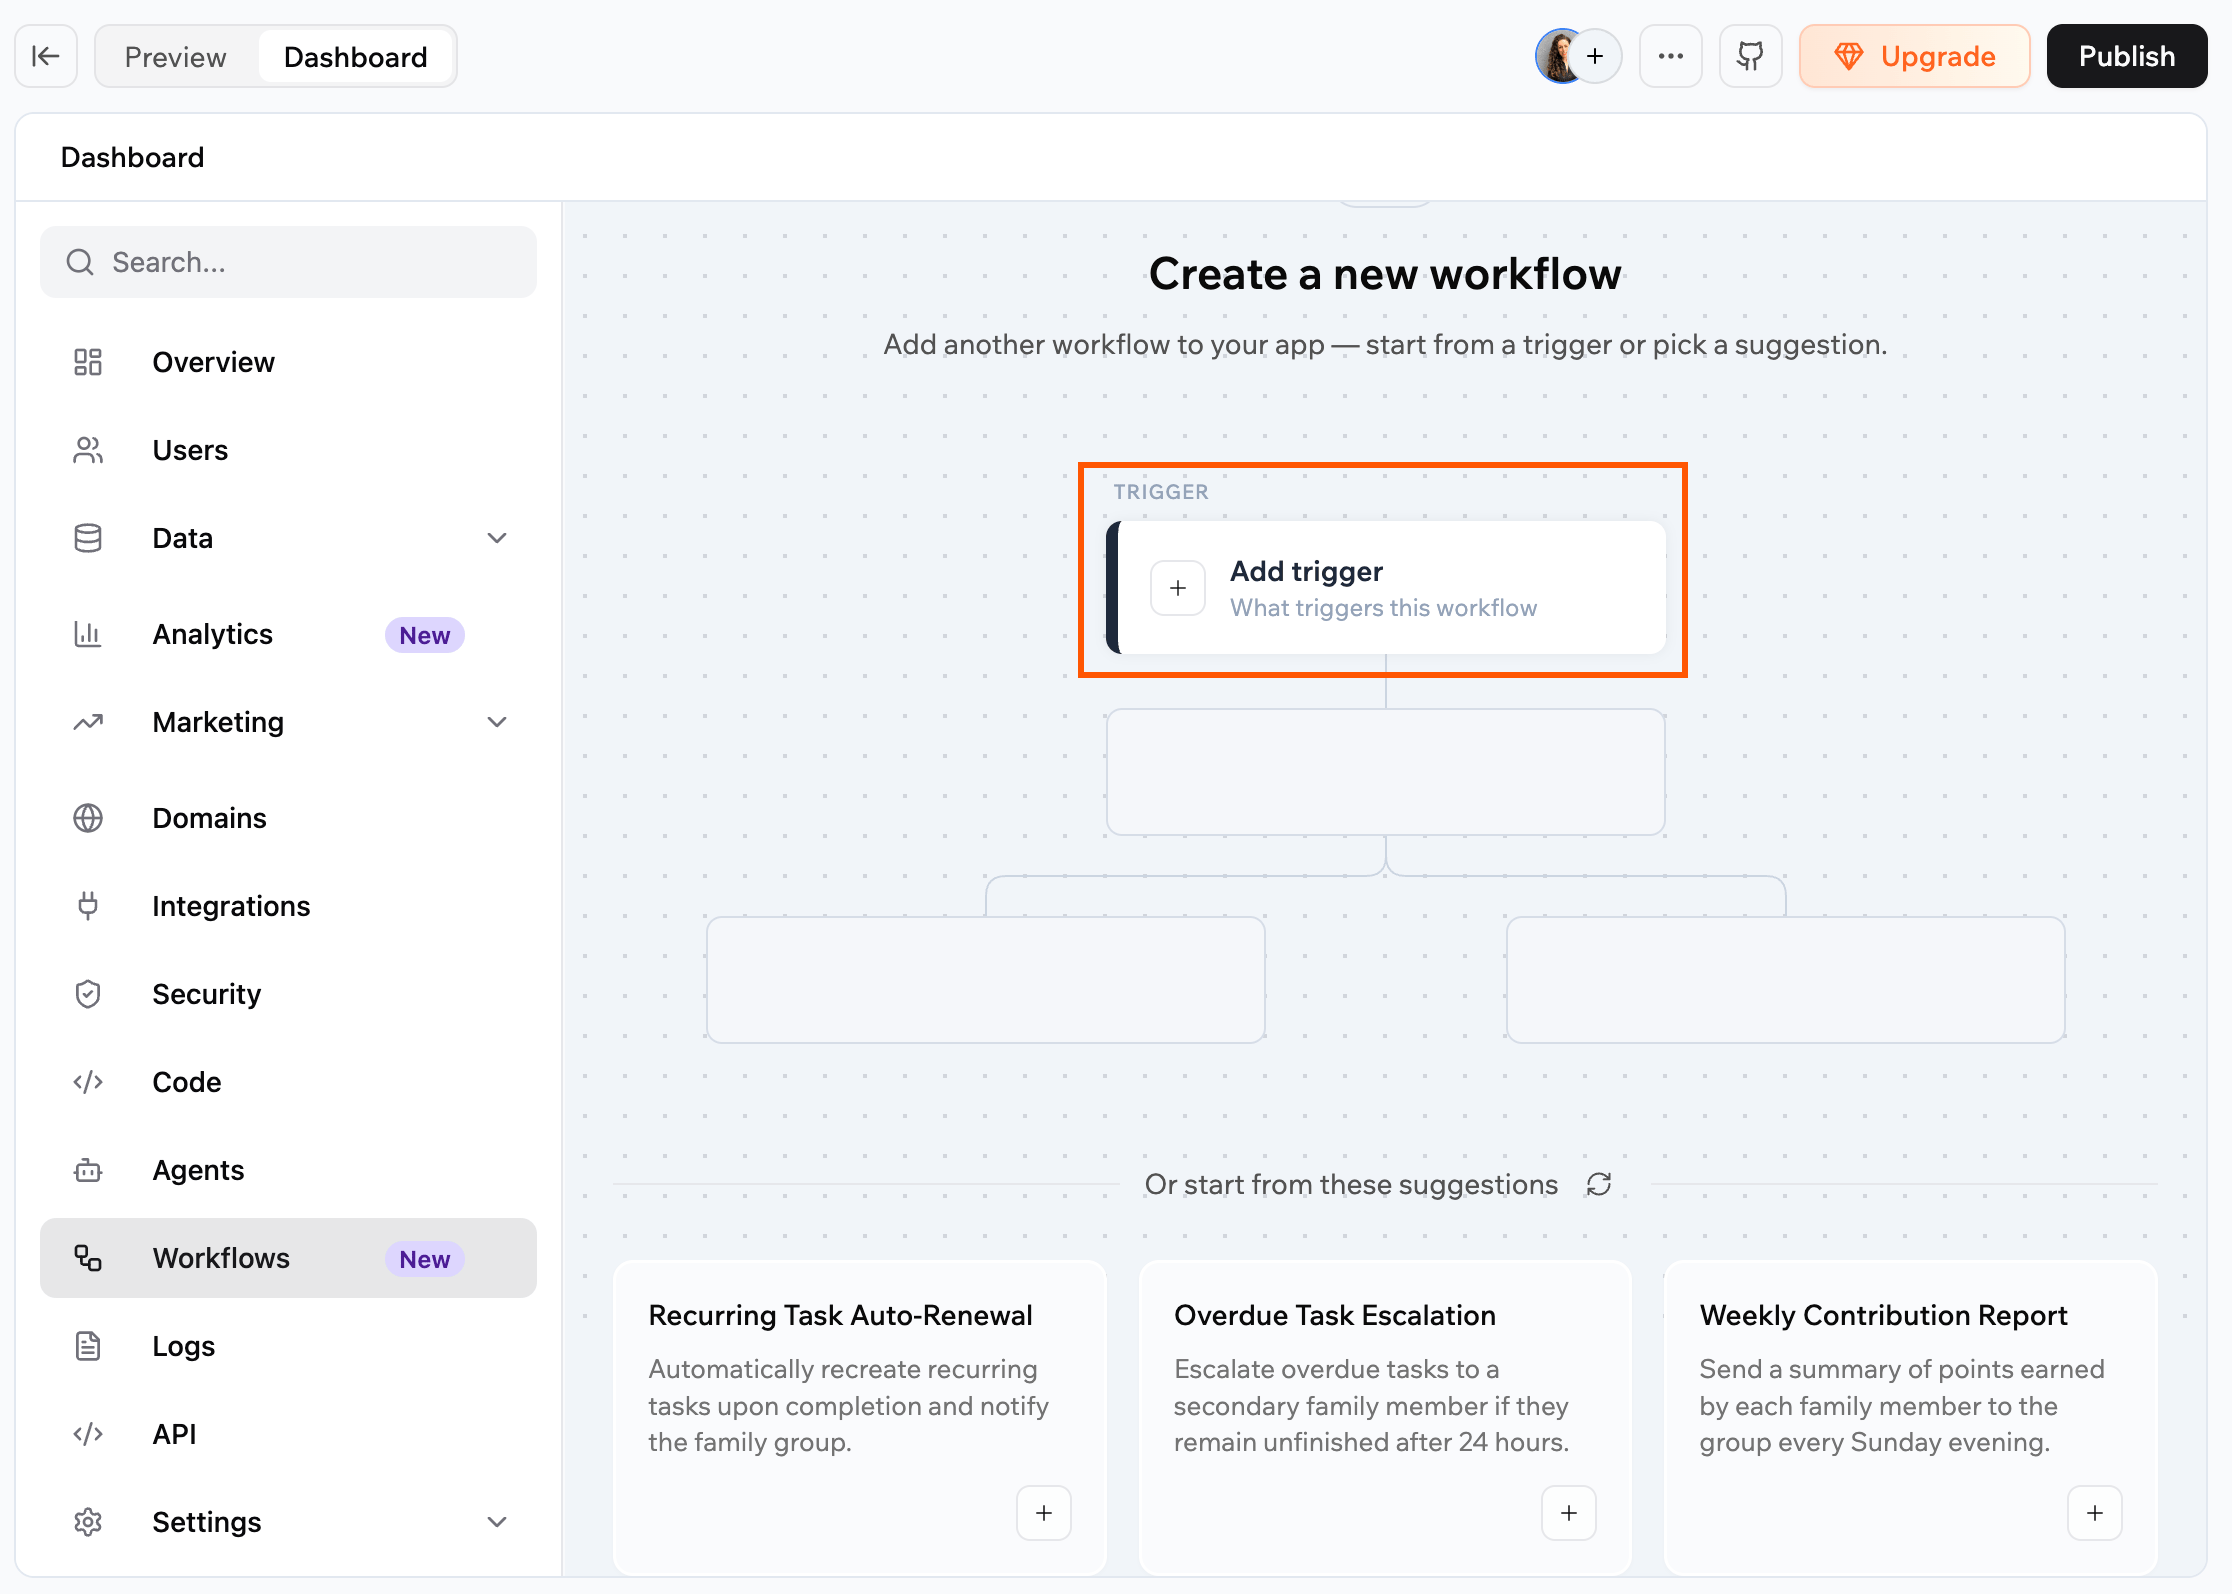Open Overview in the sidebar
2232x1594 pixels.
coord(288,362)
